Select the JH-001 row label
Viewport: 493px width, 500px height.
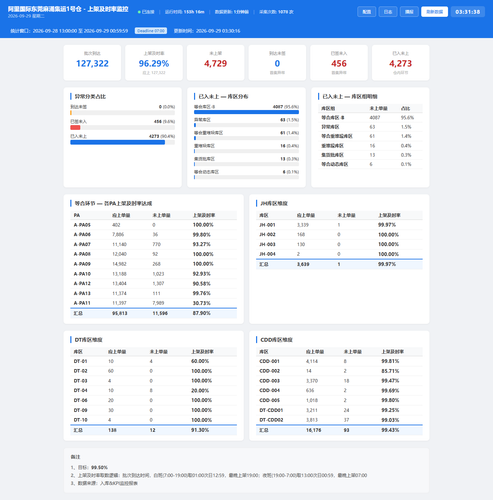[267, 225]
